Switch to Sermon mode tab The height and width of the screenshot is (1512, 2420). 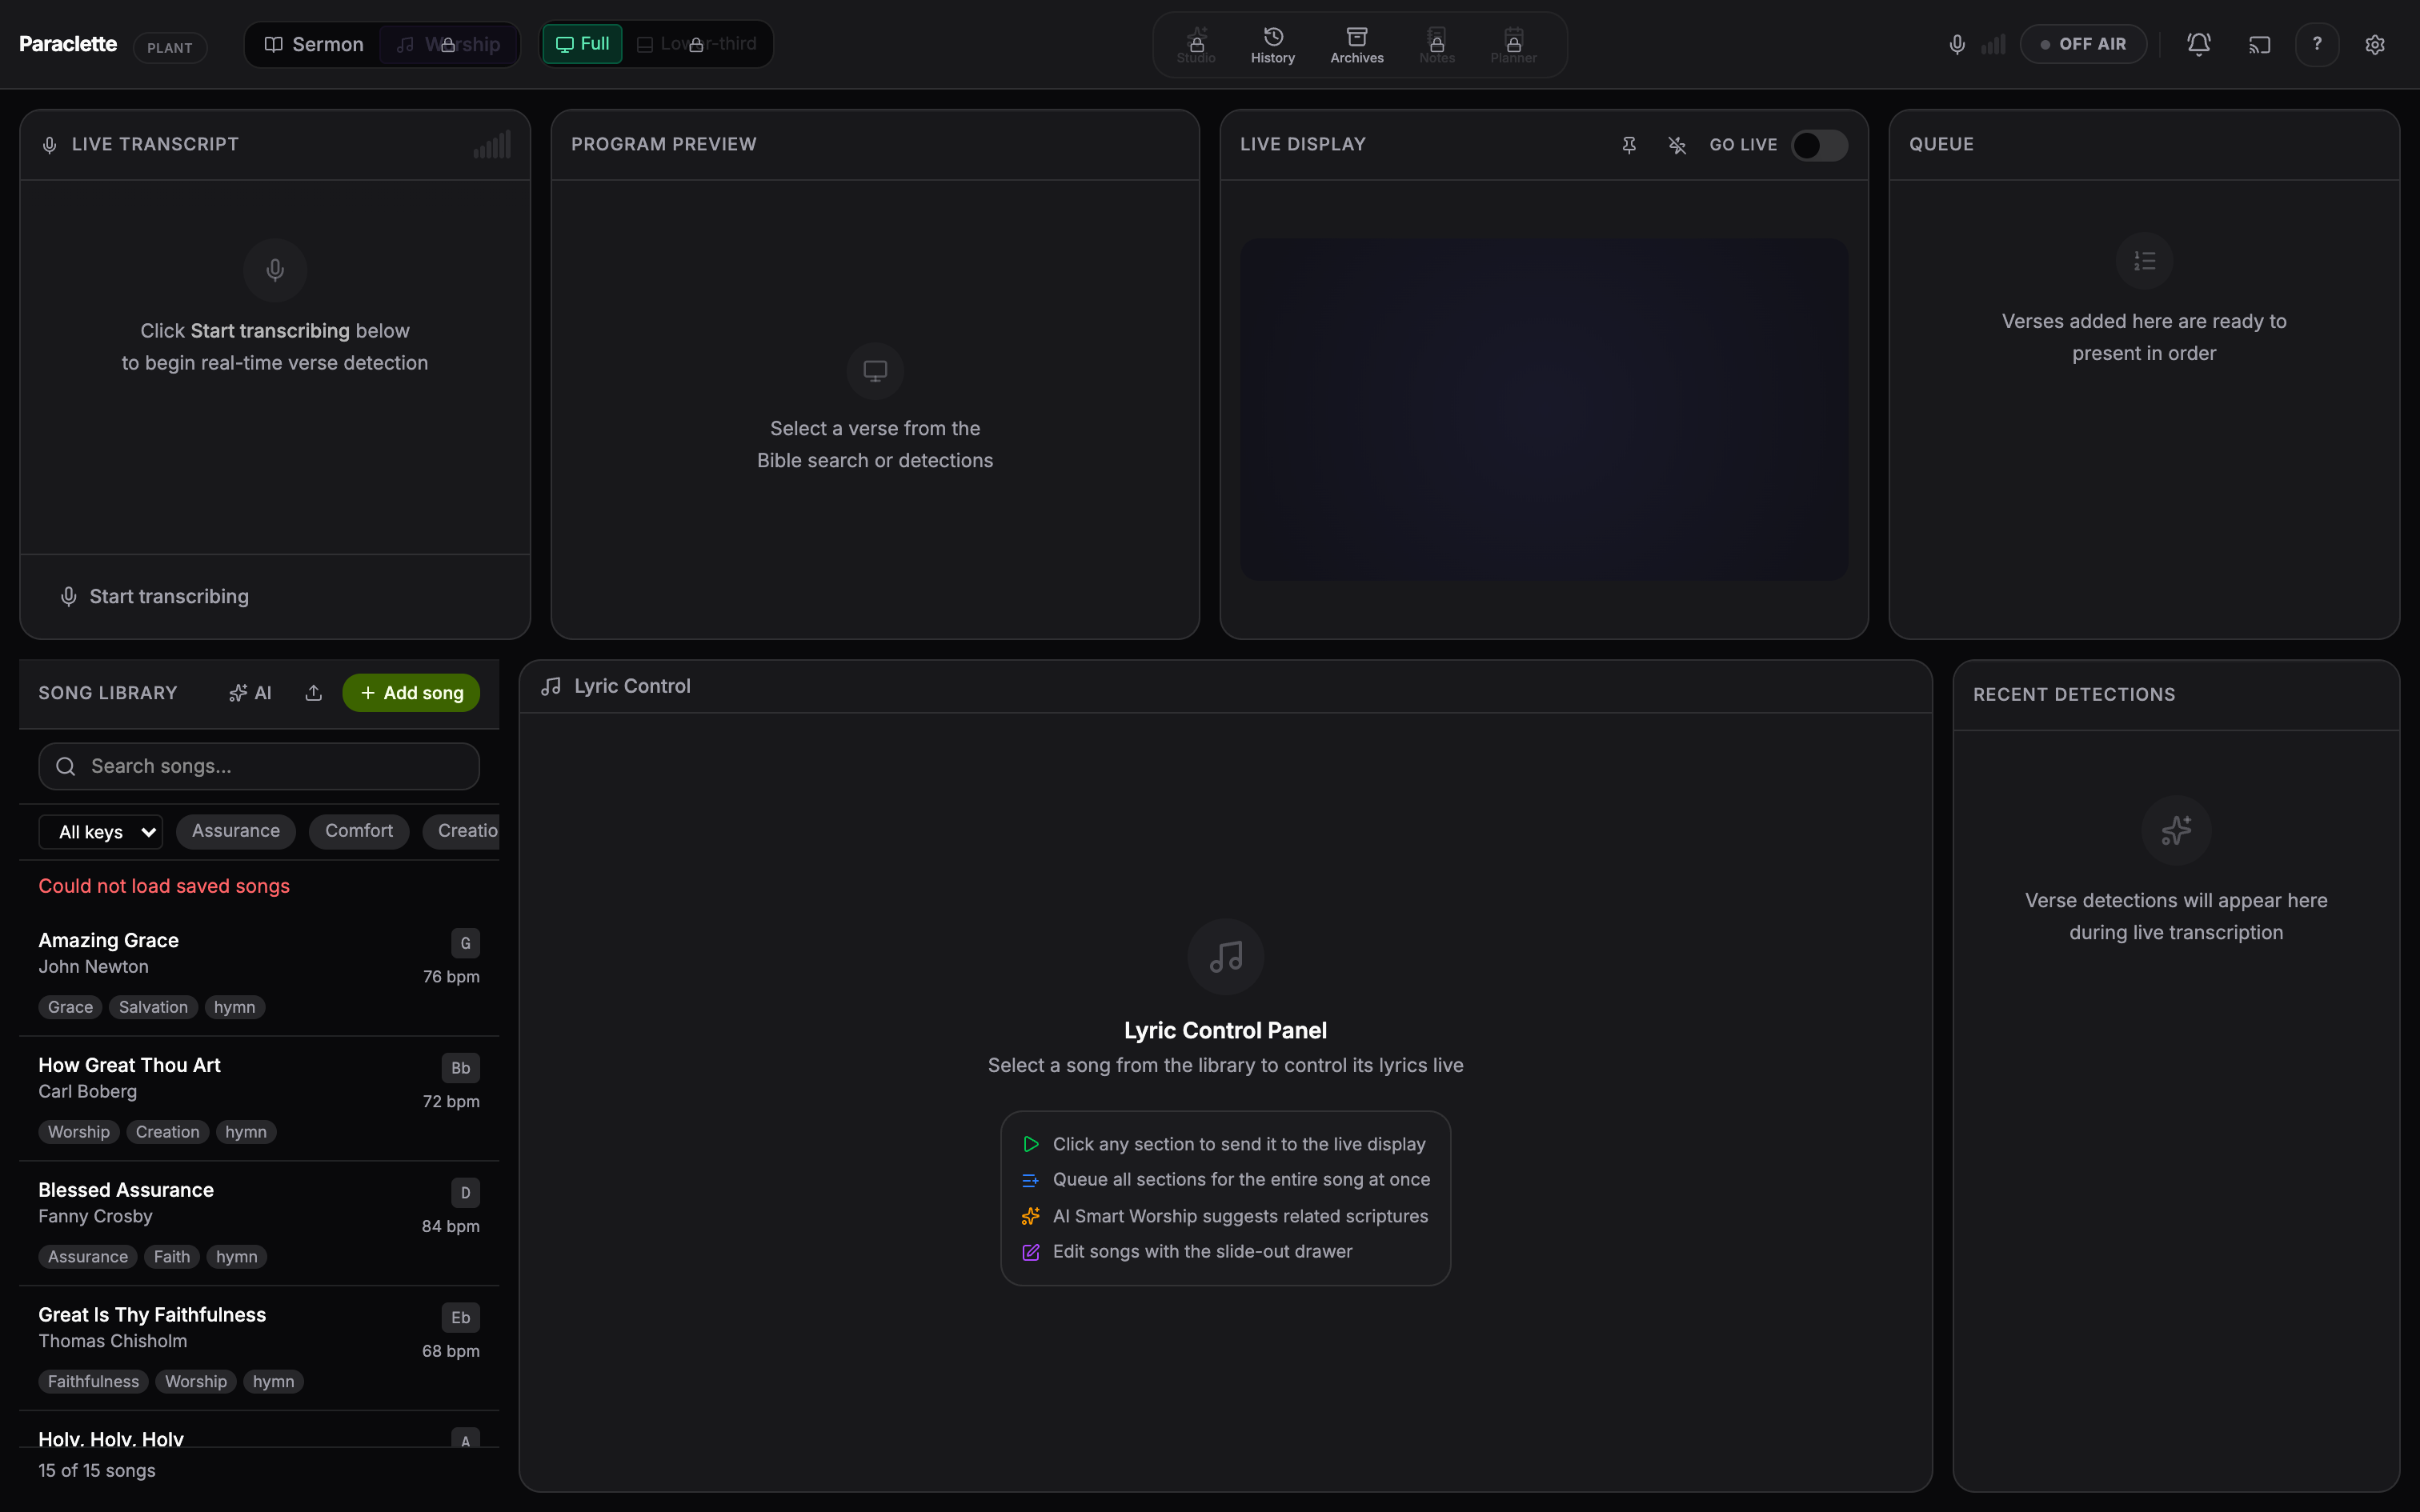314,45
